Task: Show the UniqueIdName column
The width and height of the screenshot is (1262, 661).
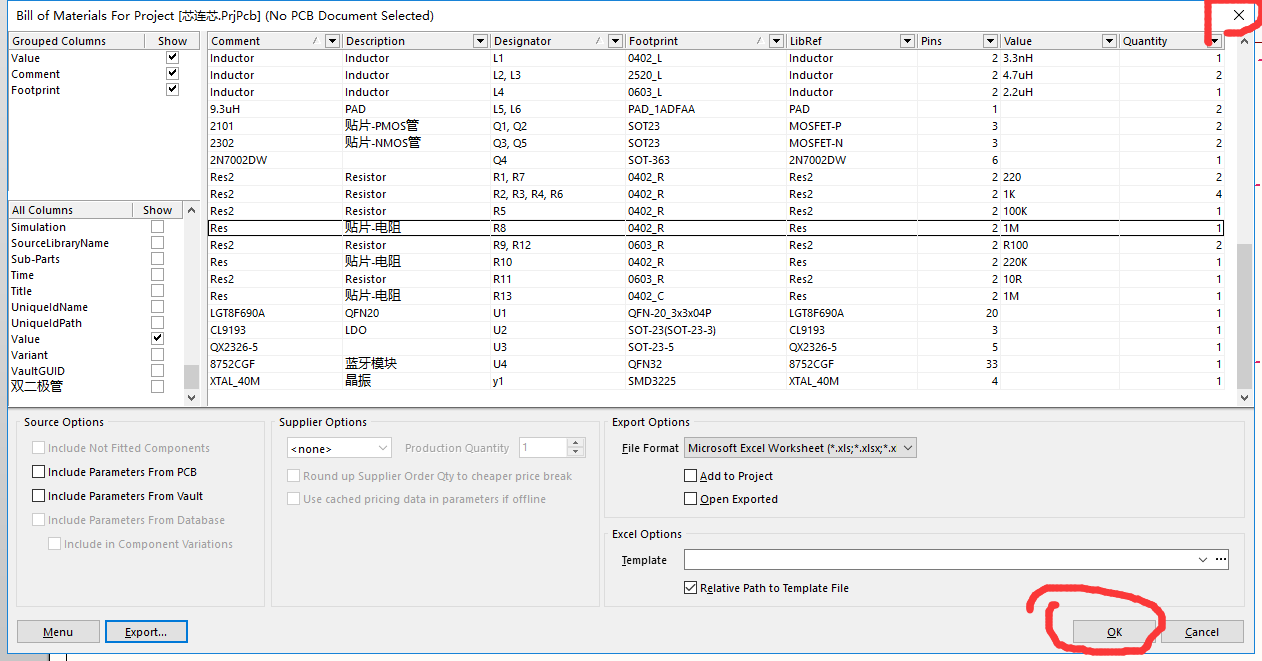Action: pos(157,307)
